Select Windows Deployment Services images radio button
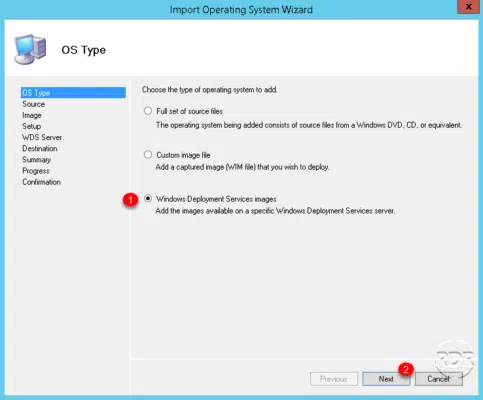 [148, 199]
